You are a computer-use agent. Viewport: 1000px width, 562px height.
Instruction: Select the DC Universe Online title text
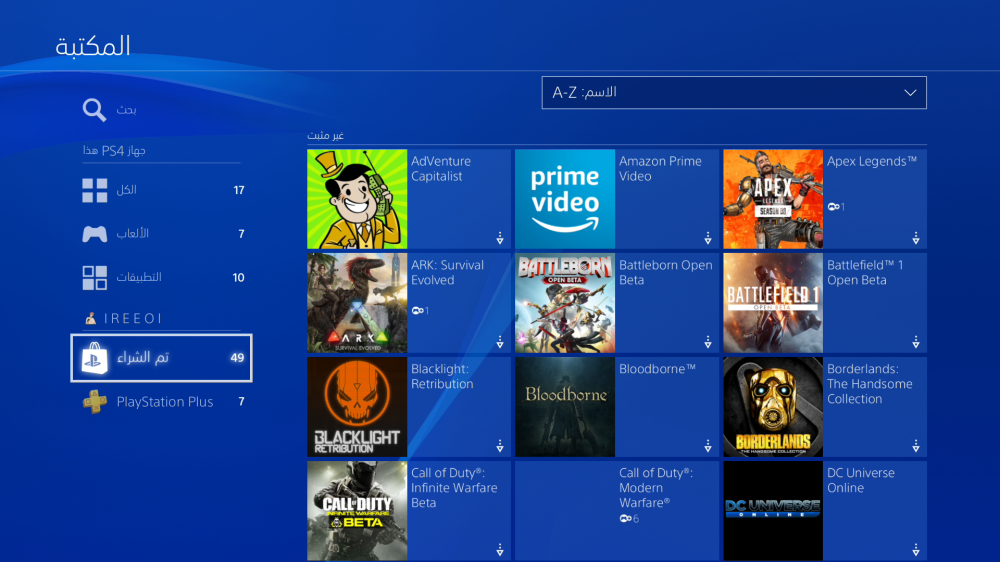860,480
